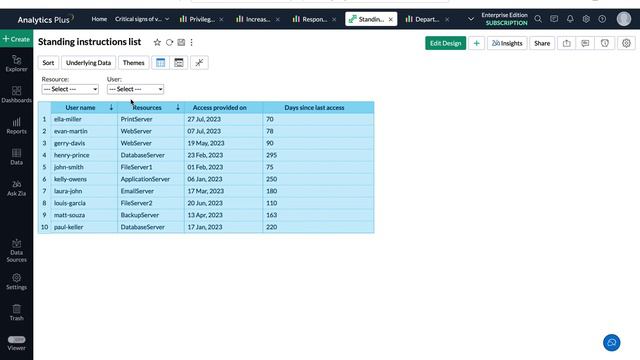Open Underlying Data
640x360 pixels.
(89, 63)
